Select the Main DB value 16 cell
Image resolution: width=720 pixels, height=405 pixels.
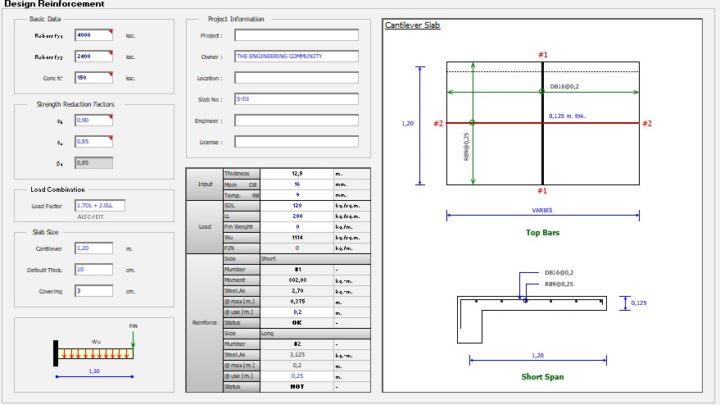[297, 184]
